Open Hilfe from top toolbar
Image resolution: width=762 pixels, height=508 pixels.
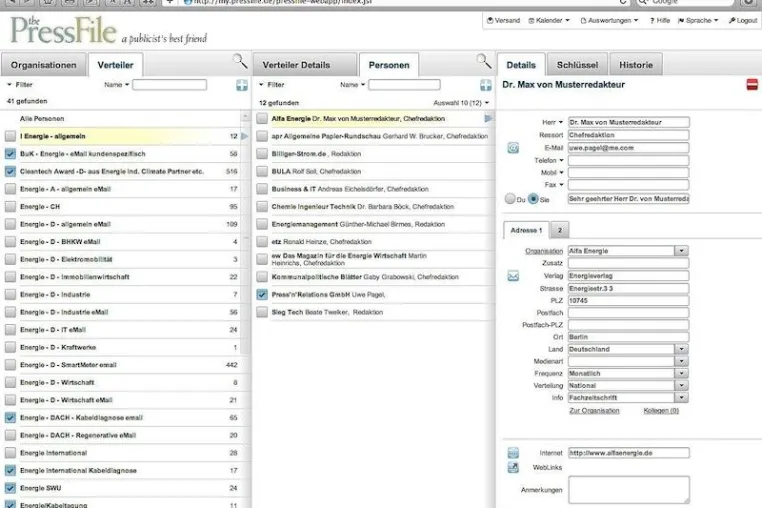[x=660, y=20]
